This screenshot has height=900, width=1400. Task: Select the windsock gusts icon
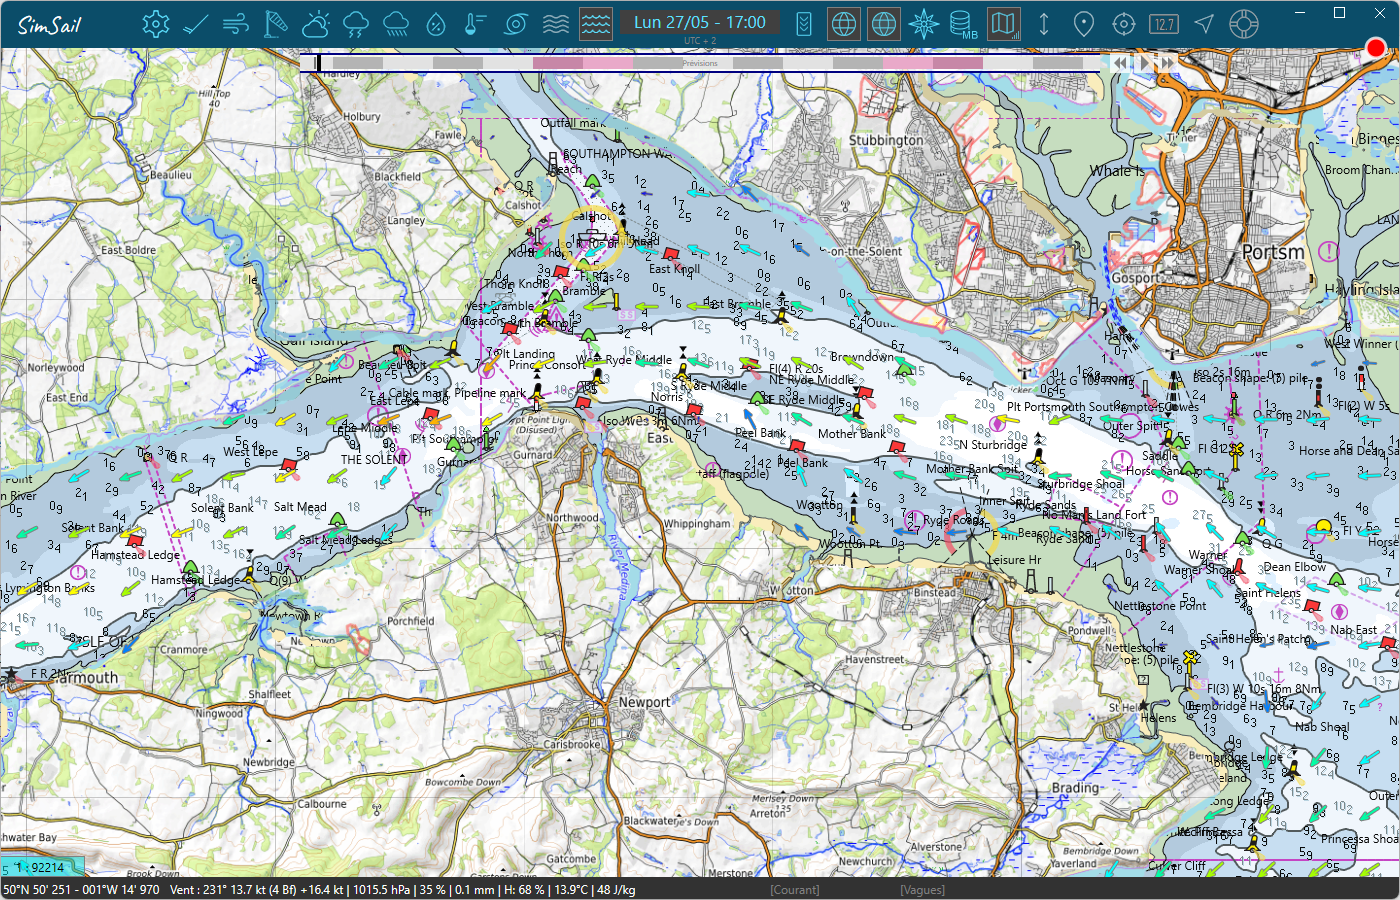click(x=276, y=24)
